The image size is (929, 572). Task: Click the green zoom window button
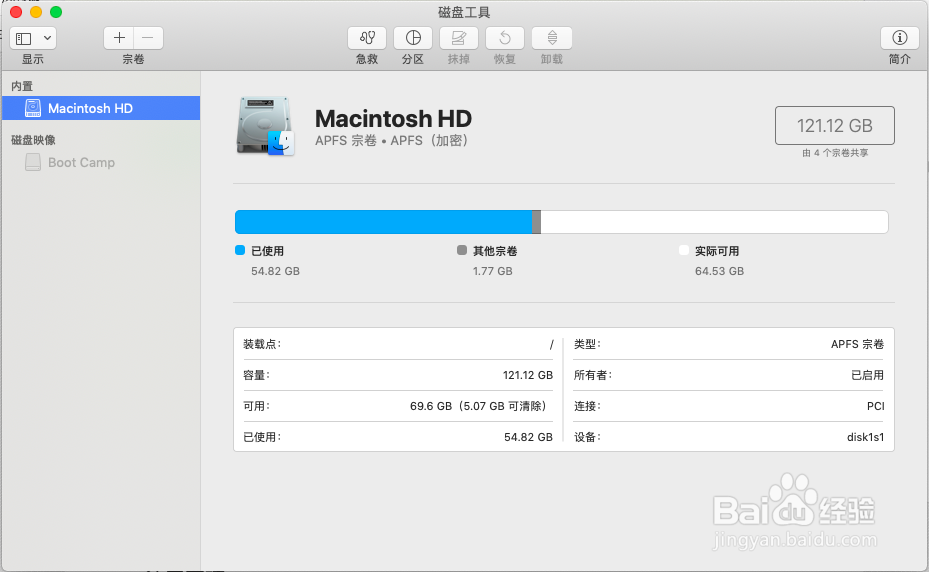tap(56, 12)
